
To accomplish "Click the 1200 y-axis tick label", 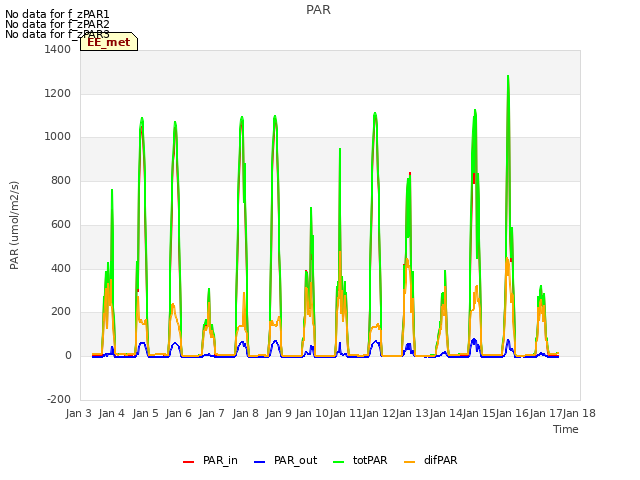I will coord(58,93).
